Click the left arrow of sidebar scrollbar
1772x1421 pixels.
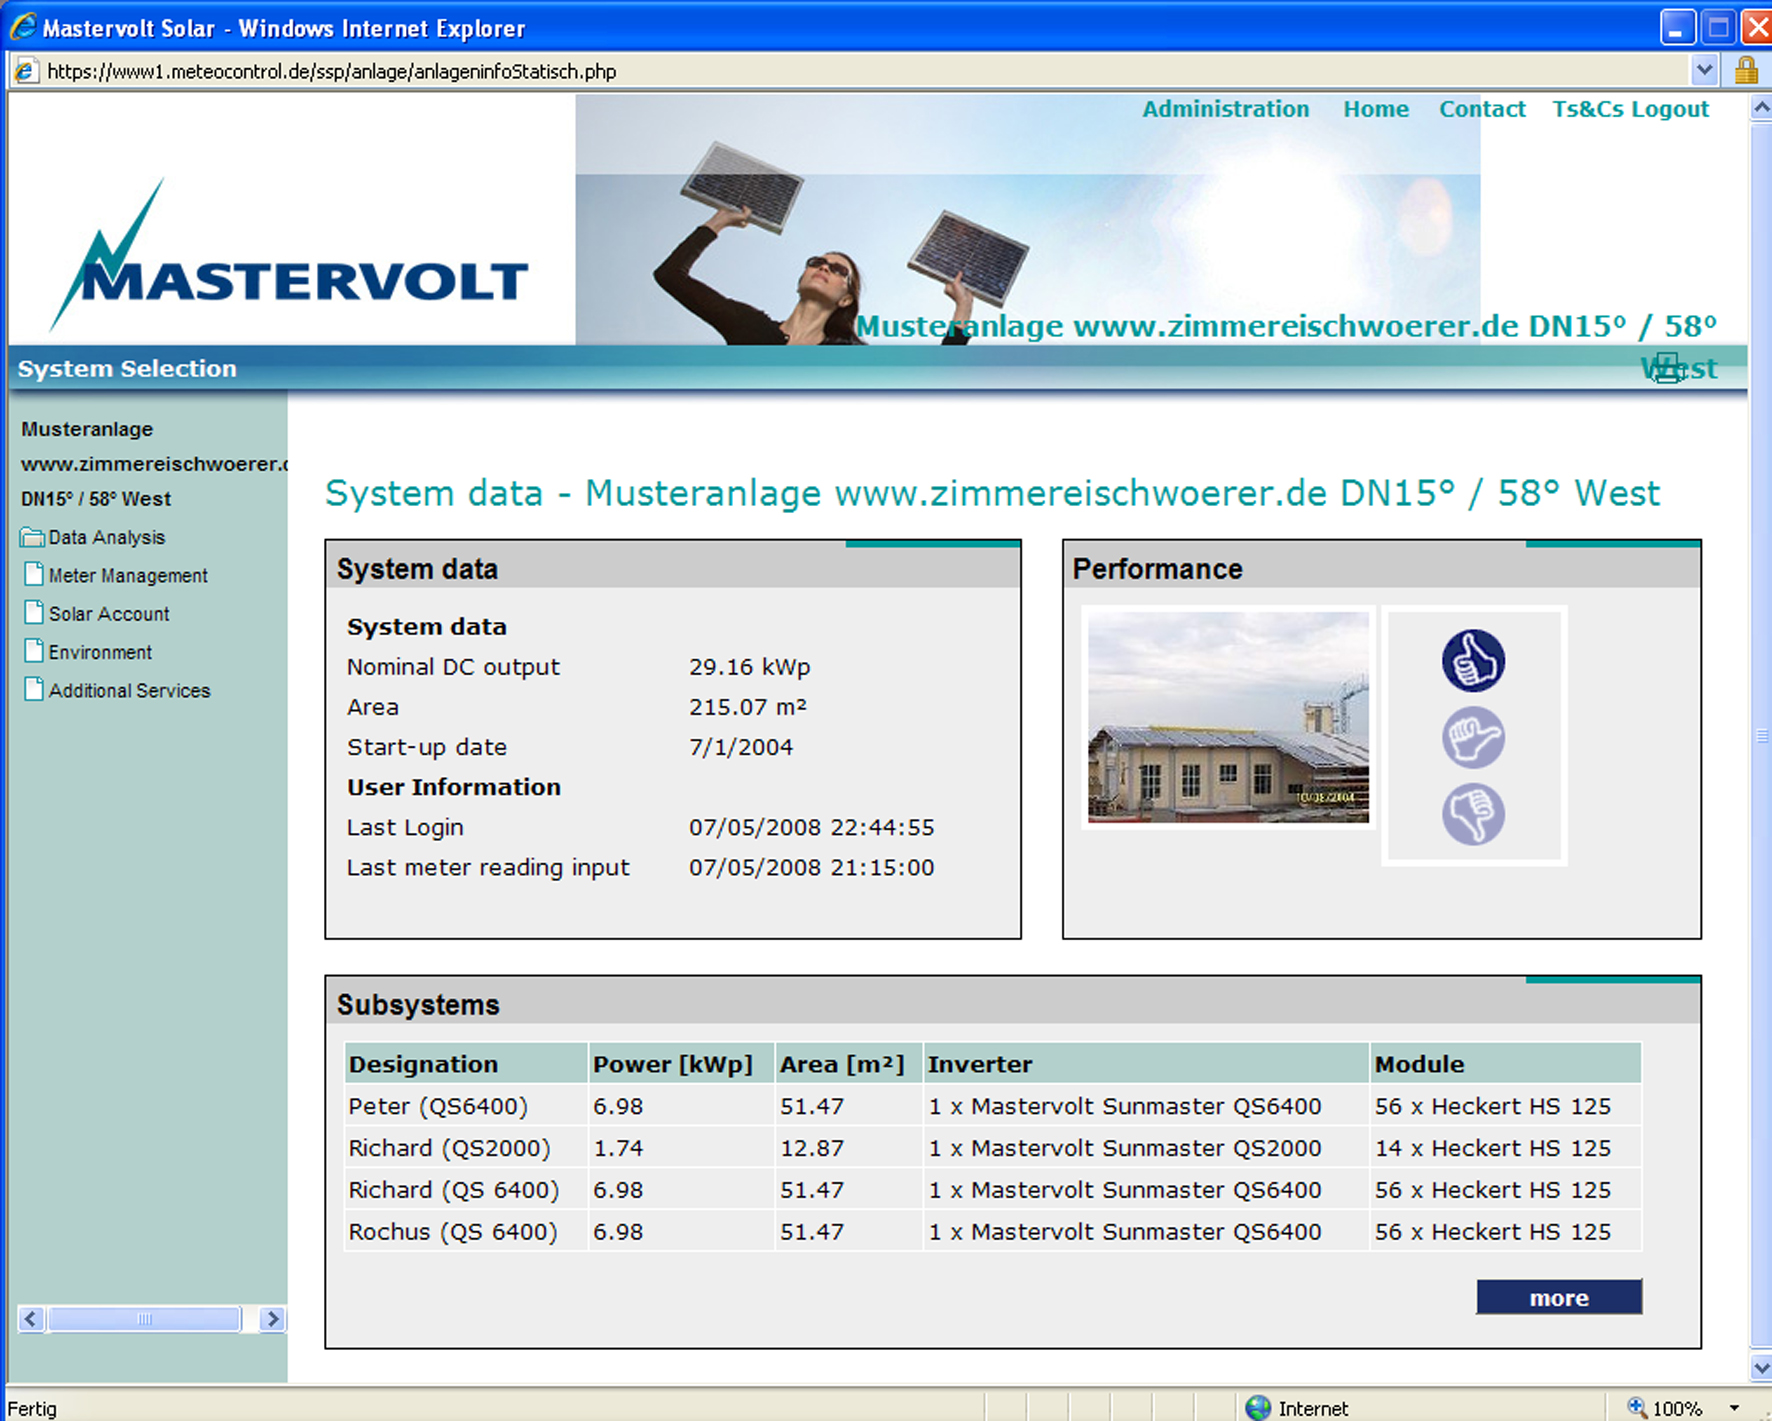pos(31,1319)
